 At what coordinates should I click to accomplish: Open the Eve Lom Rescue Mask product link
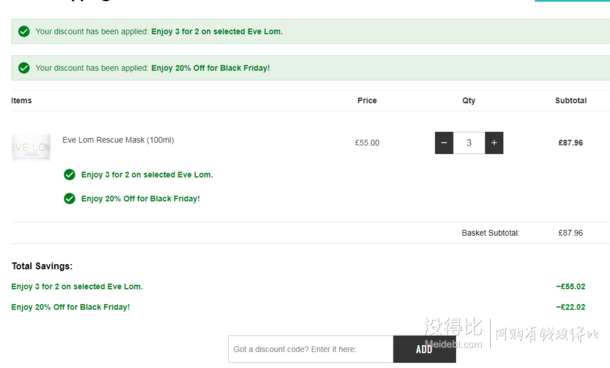click(118, 140)
